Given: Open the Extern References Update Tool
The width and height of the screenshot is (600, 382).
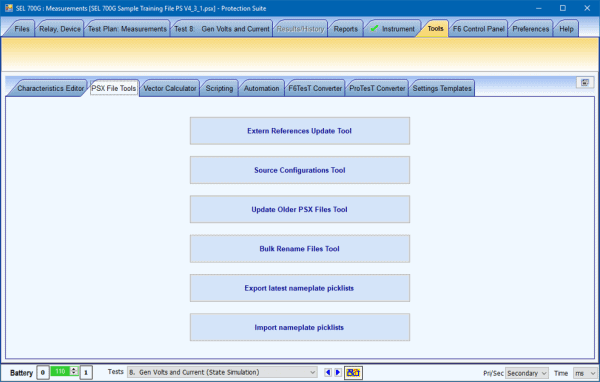Looking at the screenshot, I should (300, 131).
